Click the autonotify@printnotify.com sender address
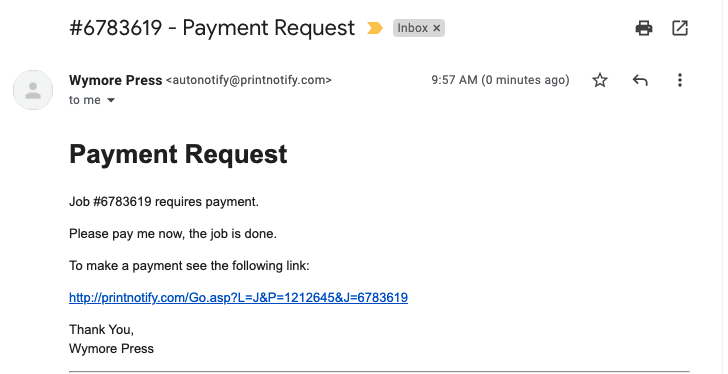This screenshot has height=374, width=728. pos(249,80)
